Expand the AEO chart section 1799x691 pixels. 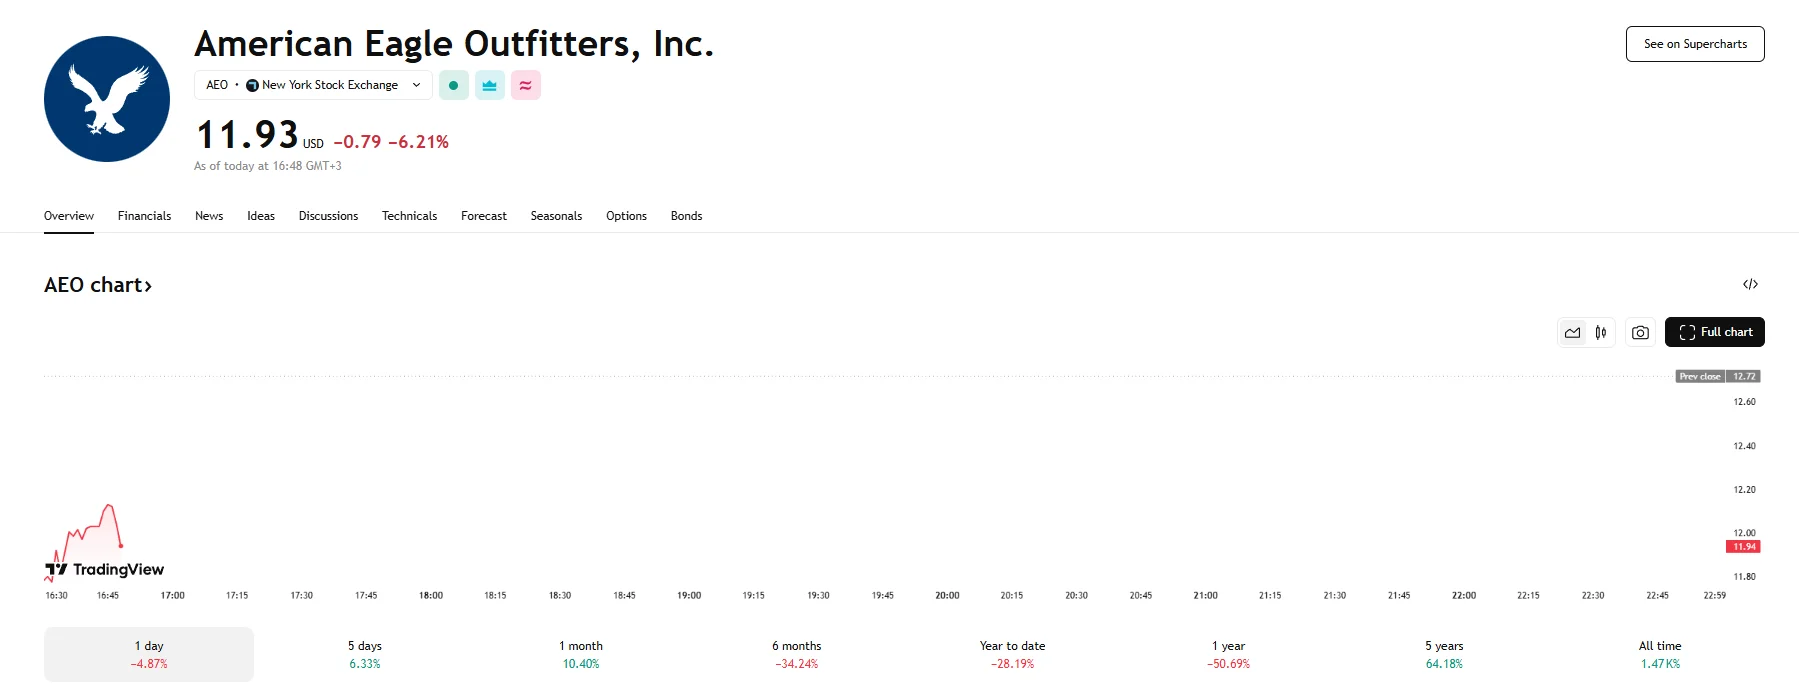98,285
